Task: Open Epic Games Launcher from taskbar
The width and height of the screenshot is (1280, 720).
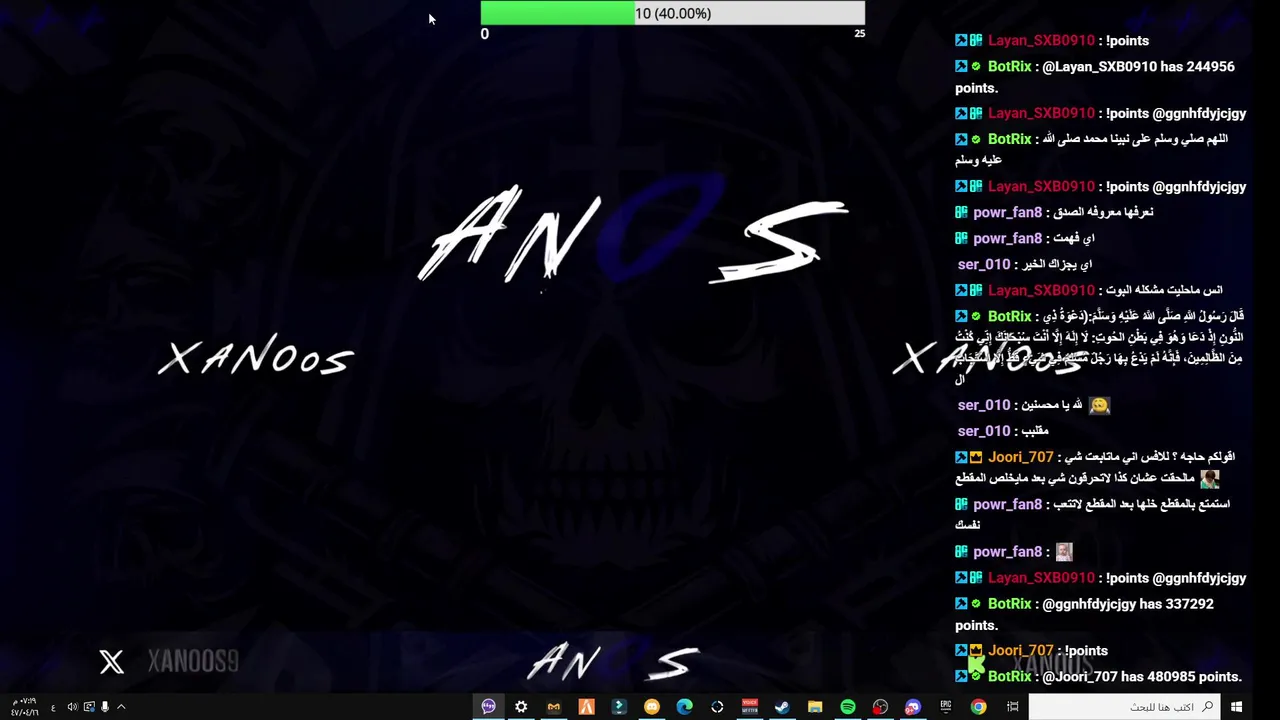Action: (x=946, y=707)
